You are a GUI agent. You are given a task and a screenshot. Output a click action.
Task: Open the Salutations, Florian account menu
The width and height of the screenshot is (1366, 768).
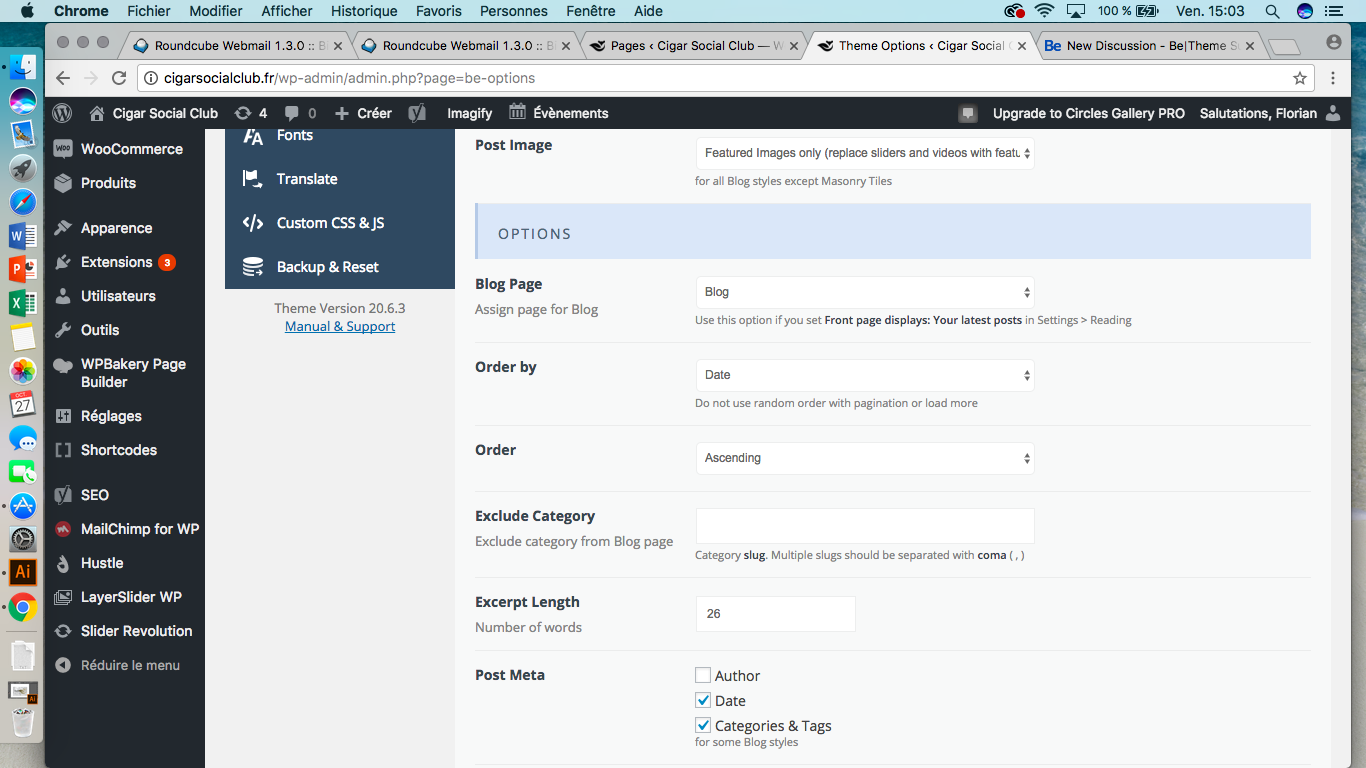coord(1270,113)
